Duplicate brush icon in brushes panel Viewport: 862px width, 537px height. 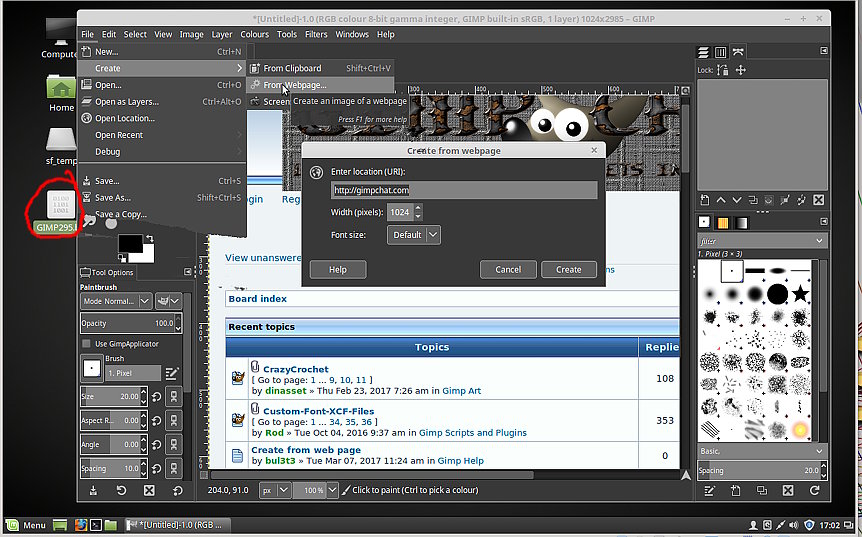(x=762, y=490)
